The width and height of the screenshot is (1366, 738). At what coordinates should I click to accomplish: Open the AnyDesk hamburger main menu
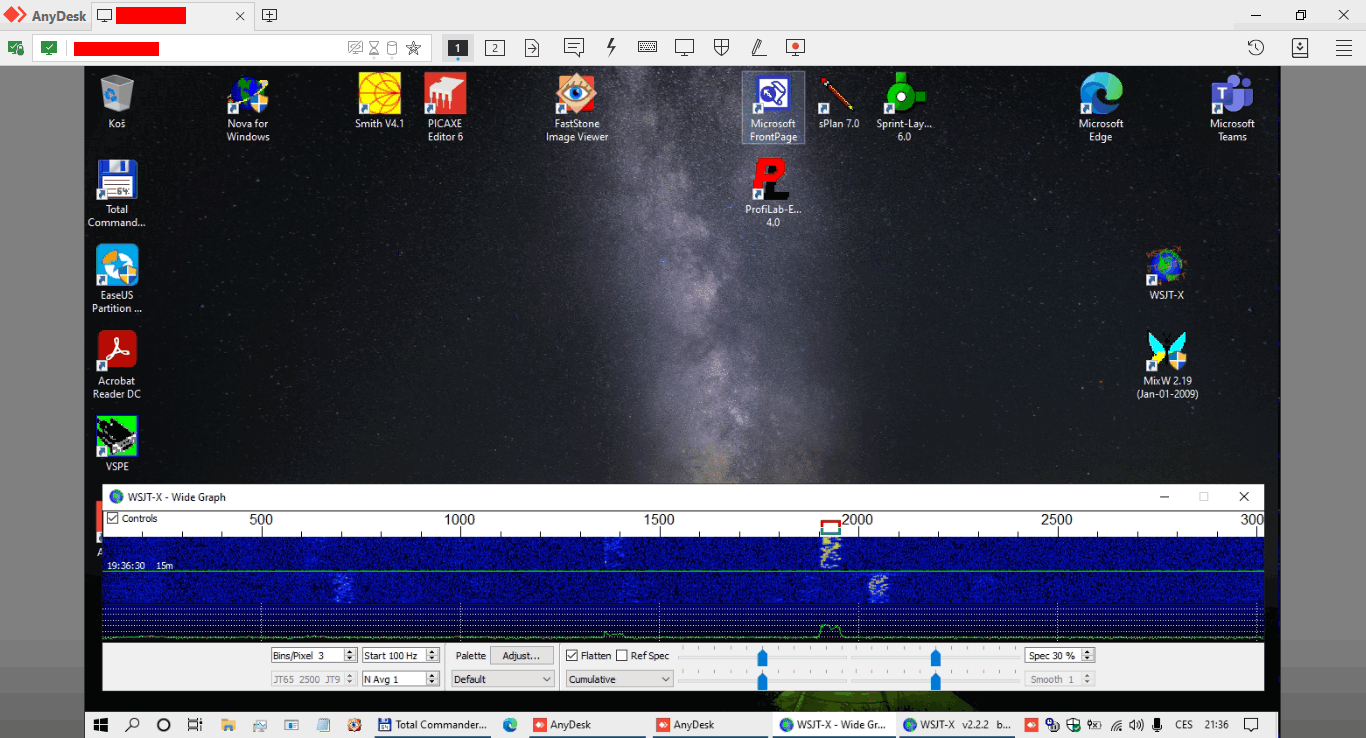tap(1344, 47)
